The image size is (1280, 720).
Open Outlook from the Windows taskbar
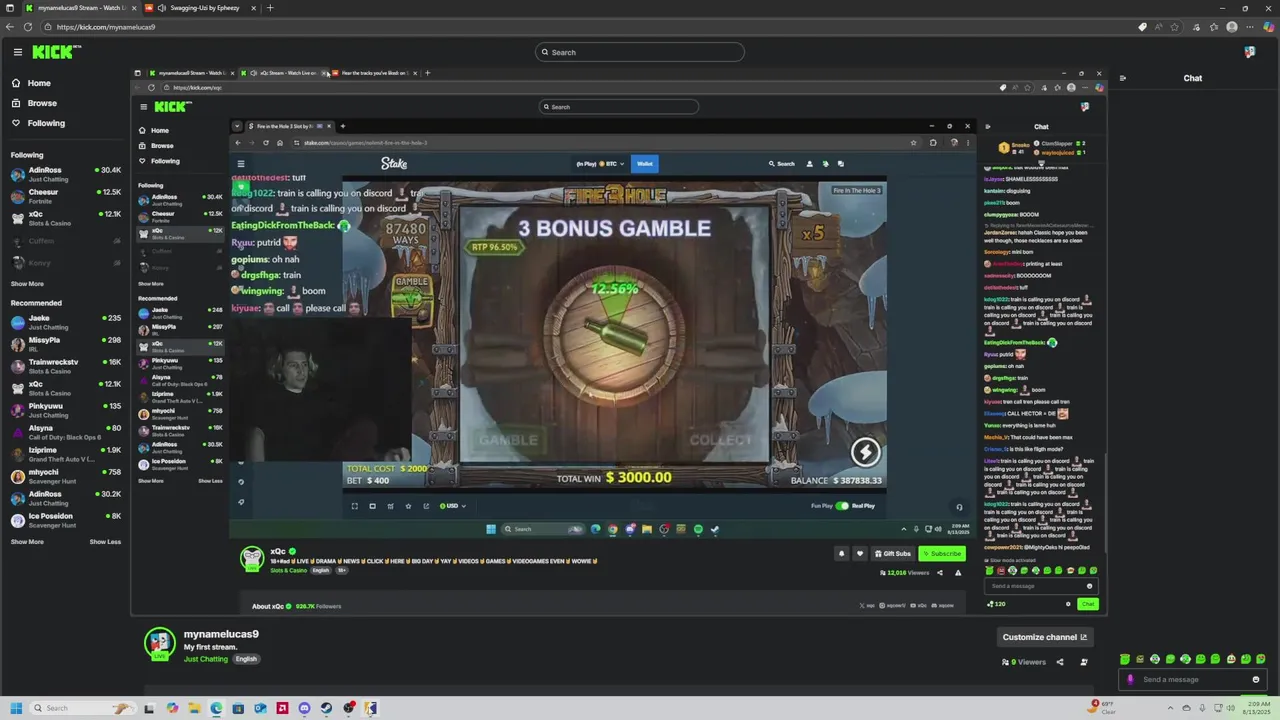(x=260, y=708)
